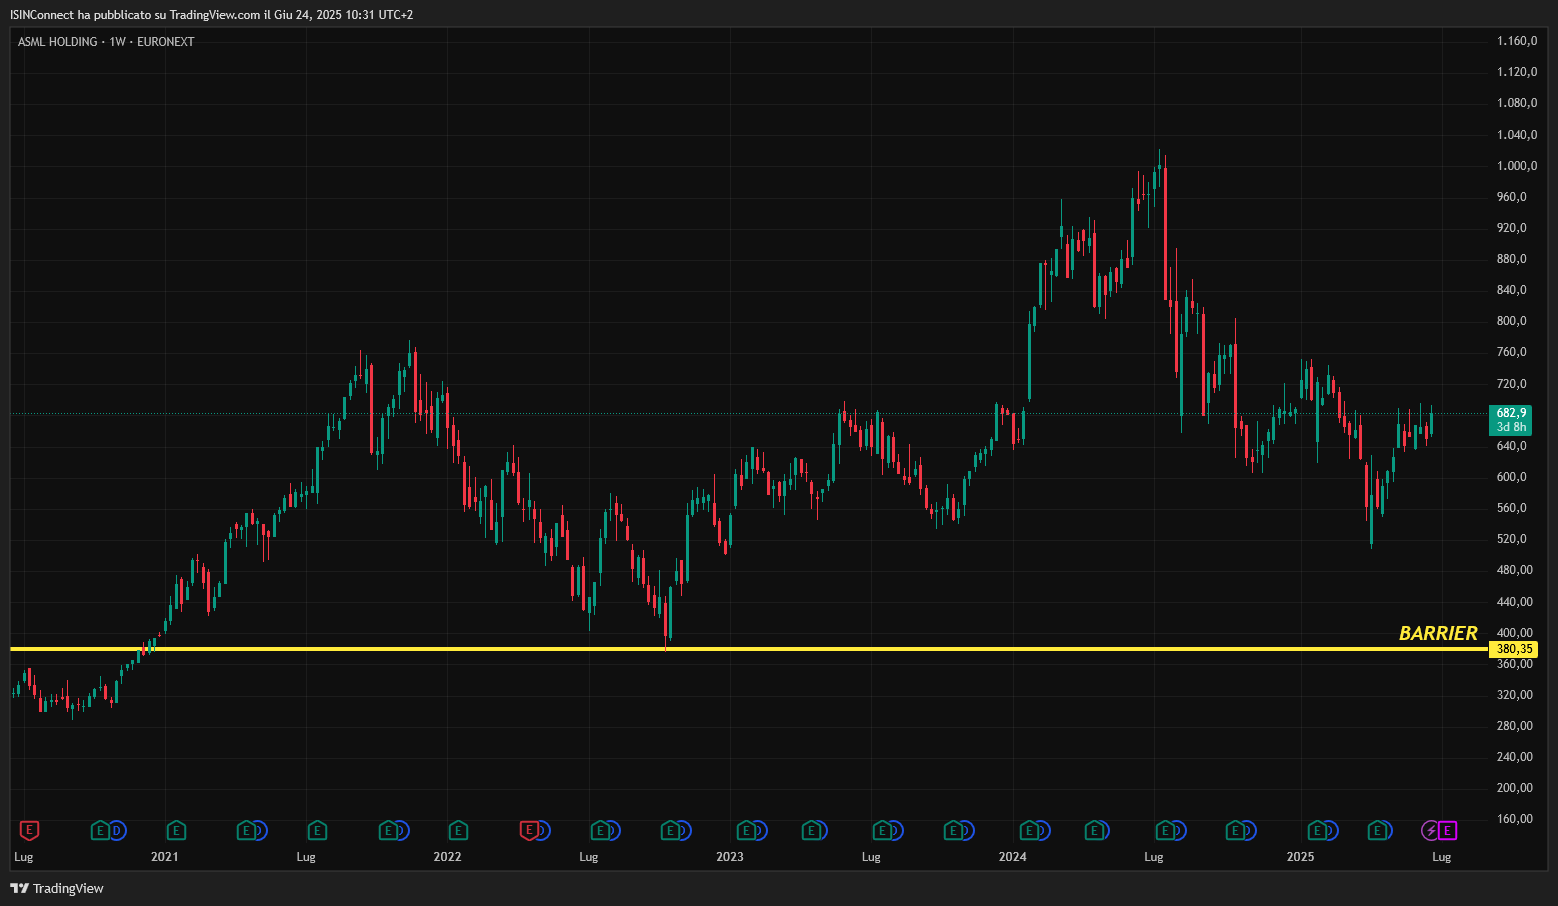Click the earnings marker above the Lug 2021 label

[x=317, y=830]
